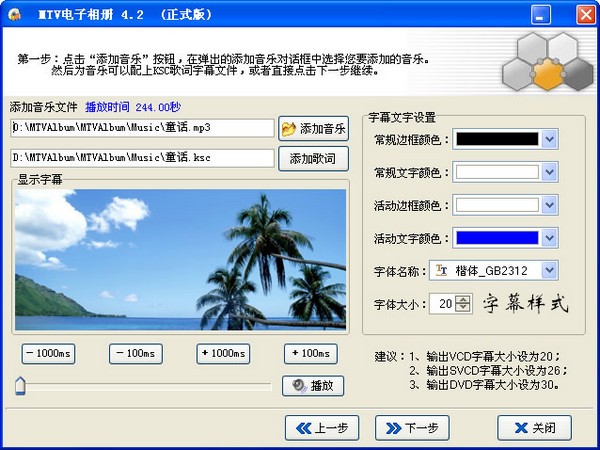Open the 活动边框颜色 dropdown arrow

click(549, 205)
